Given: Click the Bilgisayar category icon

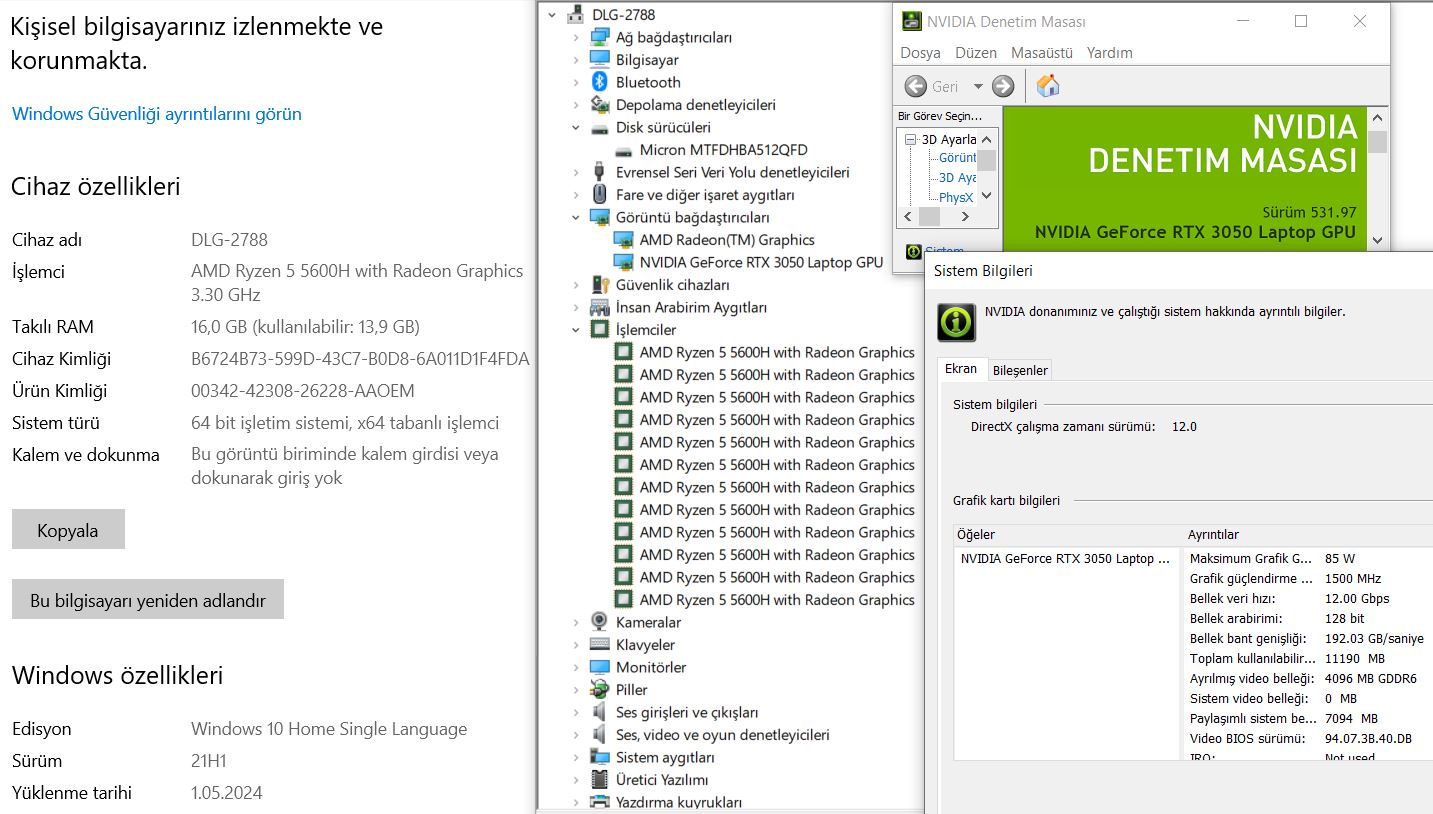Looking at the screenshot, I should (x=599, y=60).
